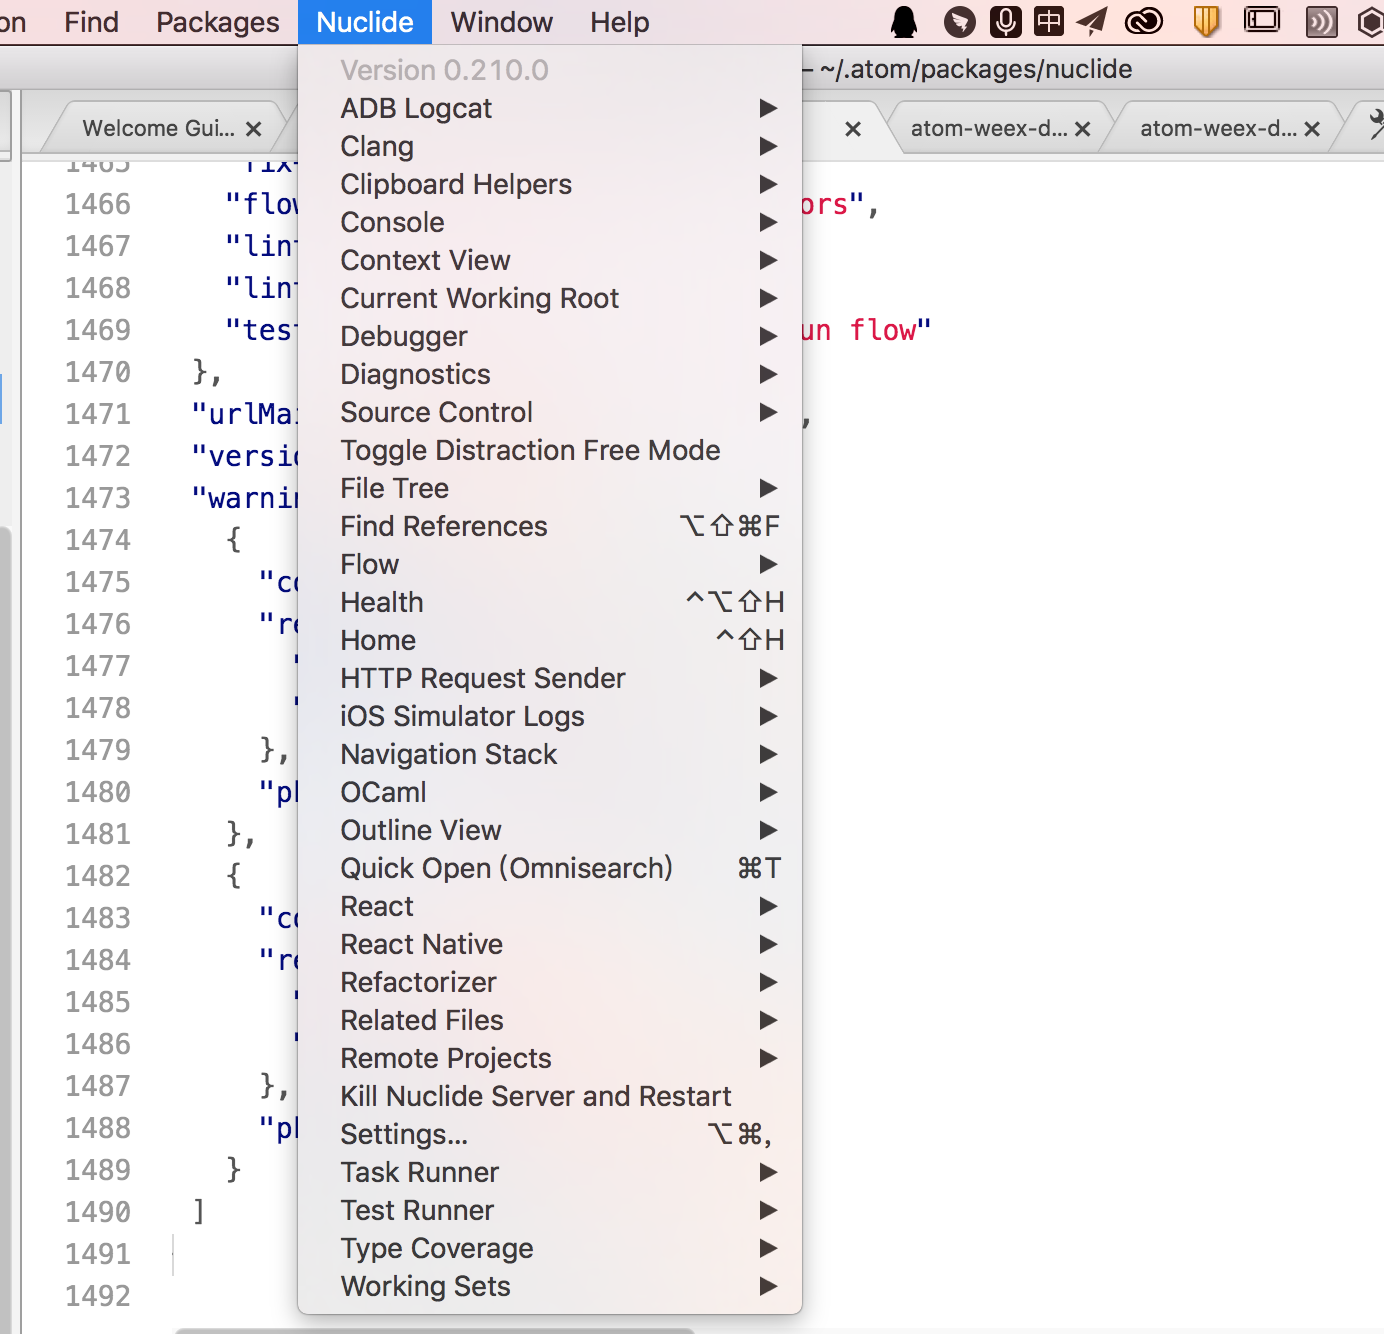Open the Find menu
This screenshot has height=1334, width=1384.
tap(91, 22)
